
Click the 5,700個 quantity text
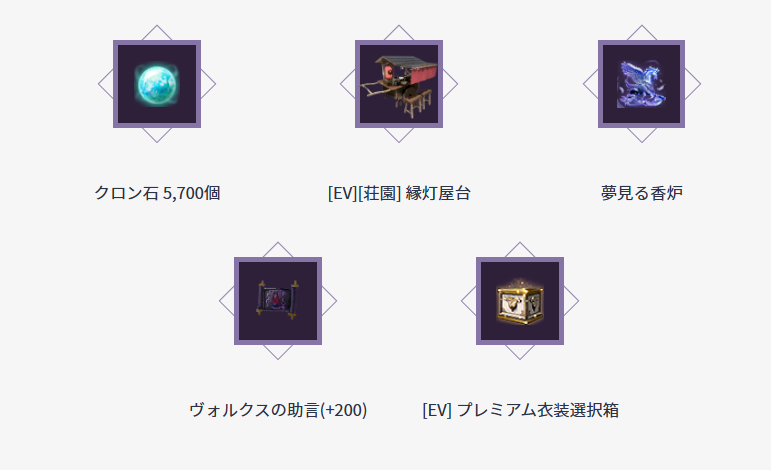click(x=191, y=193)
